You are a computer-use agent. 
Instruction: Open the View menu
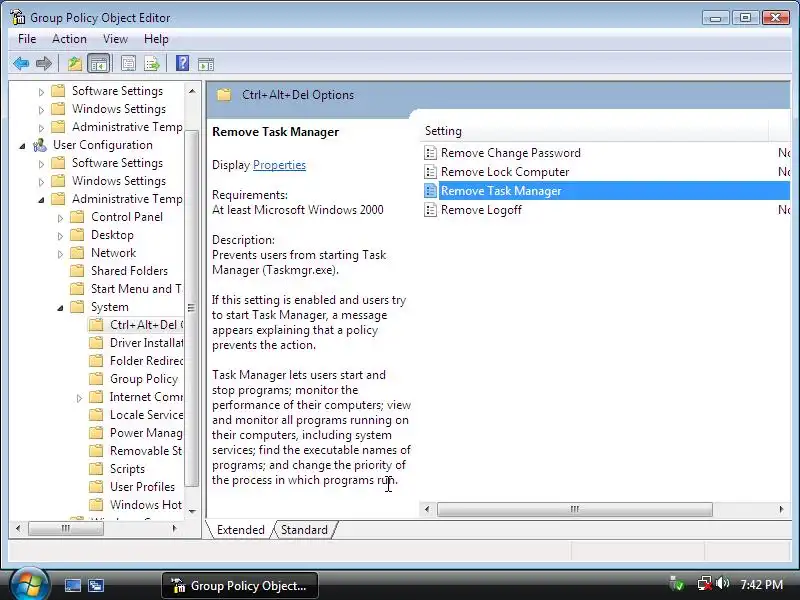115,39
